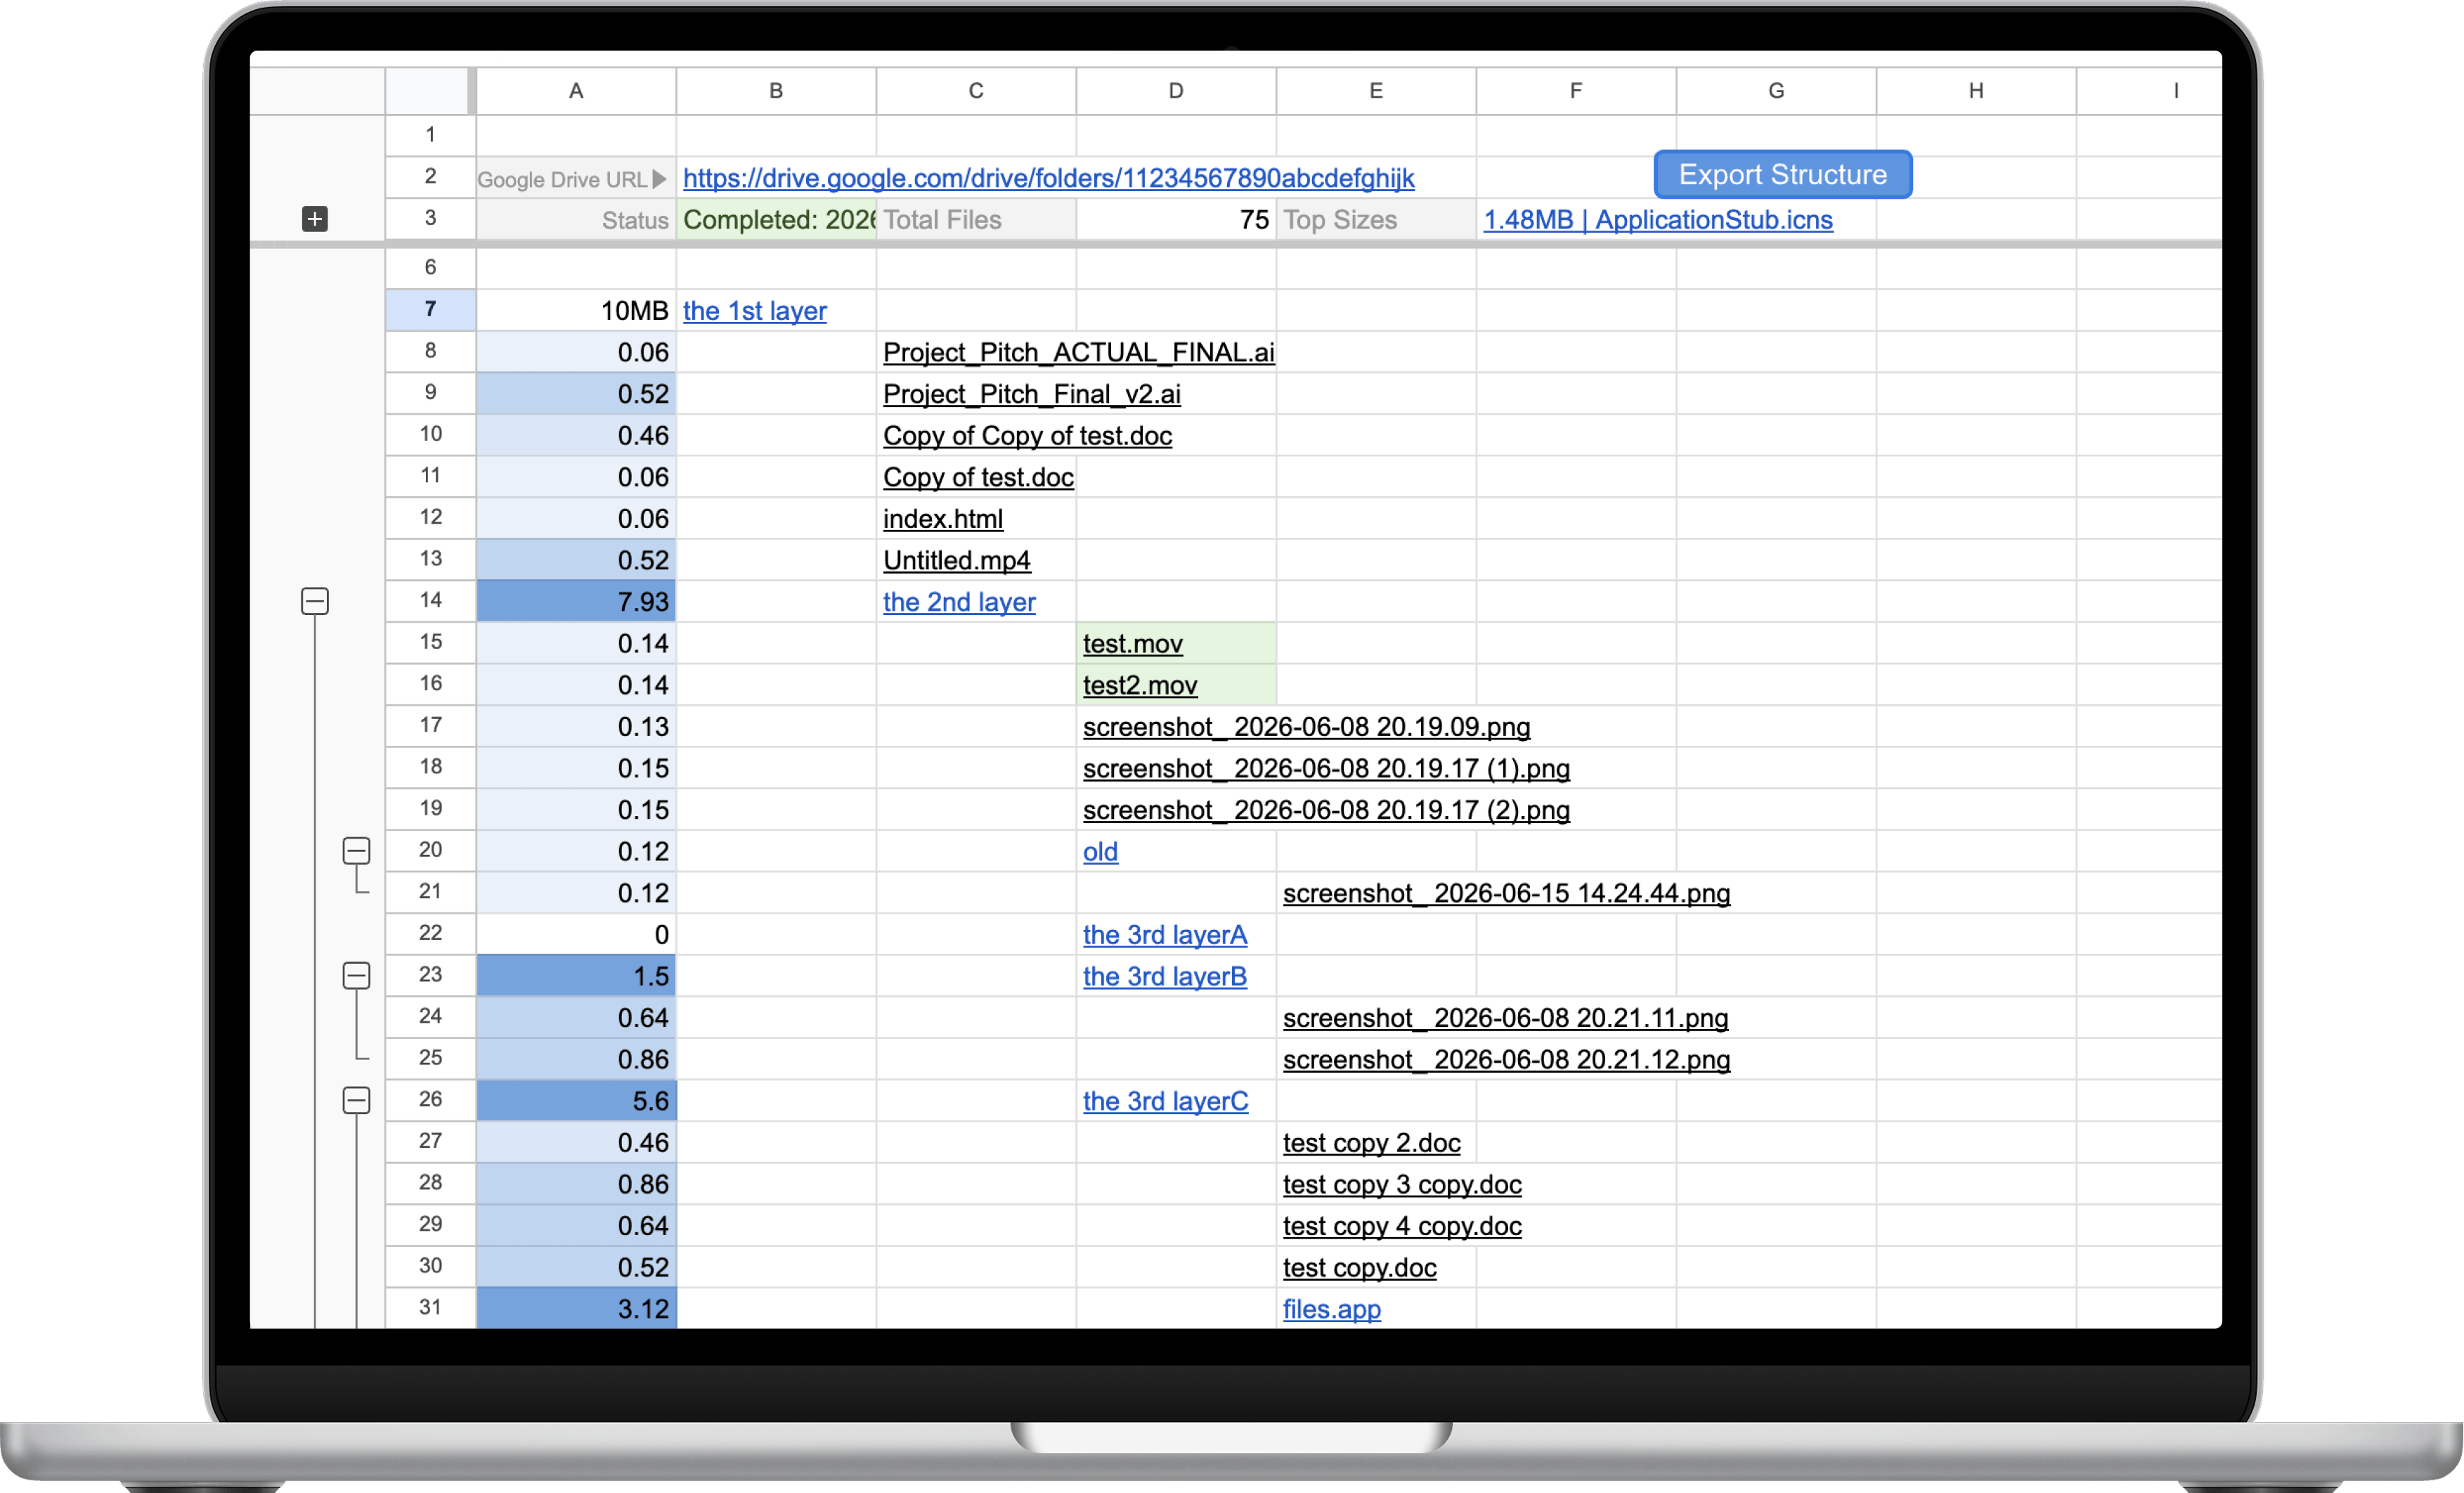
Task: Select the 3.12 size cell
Action: tap(576, 1308)
